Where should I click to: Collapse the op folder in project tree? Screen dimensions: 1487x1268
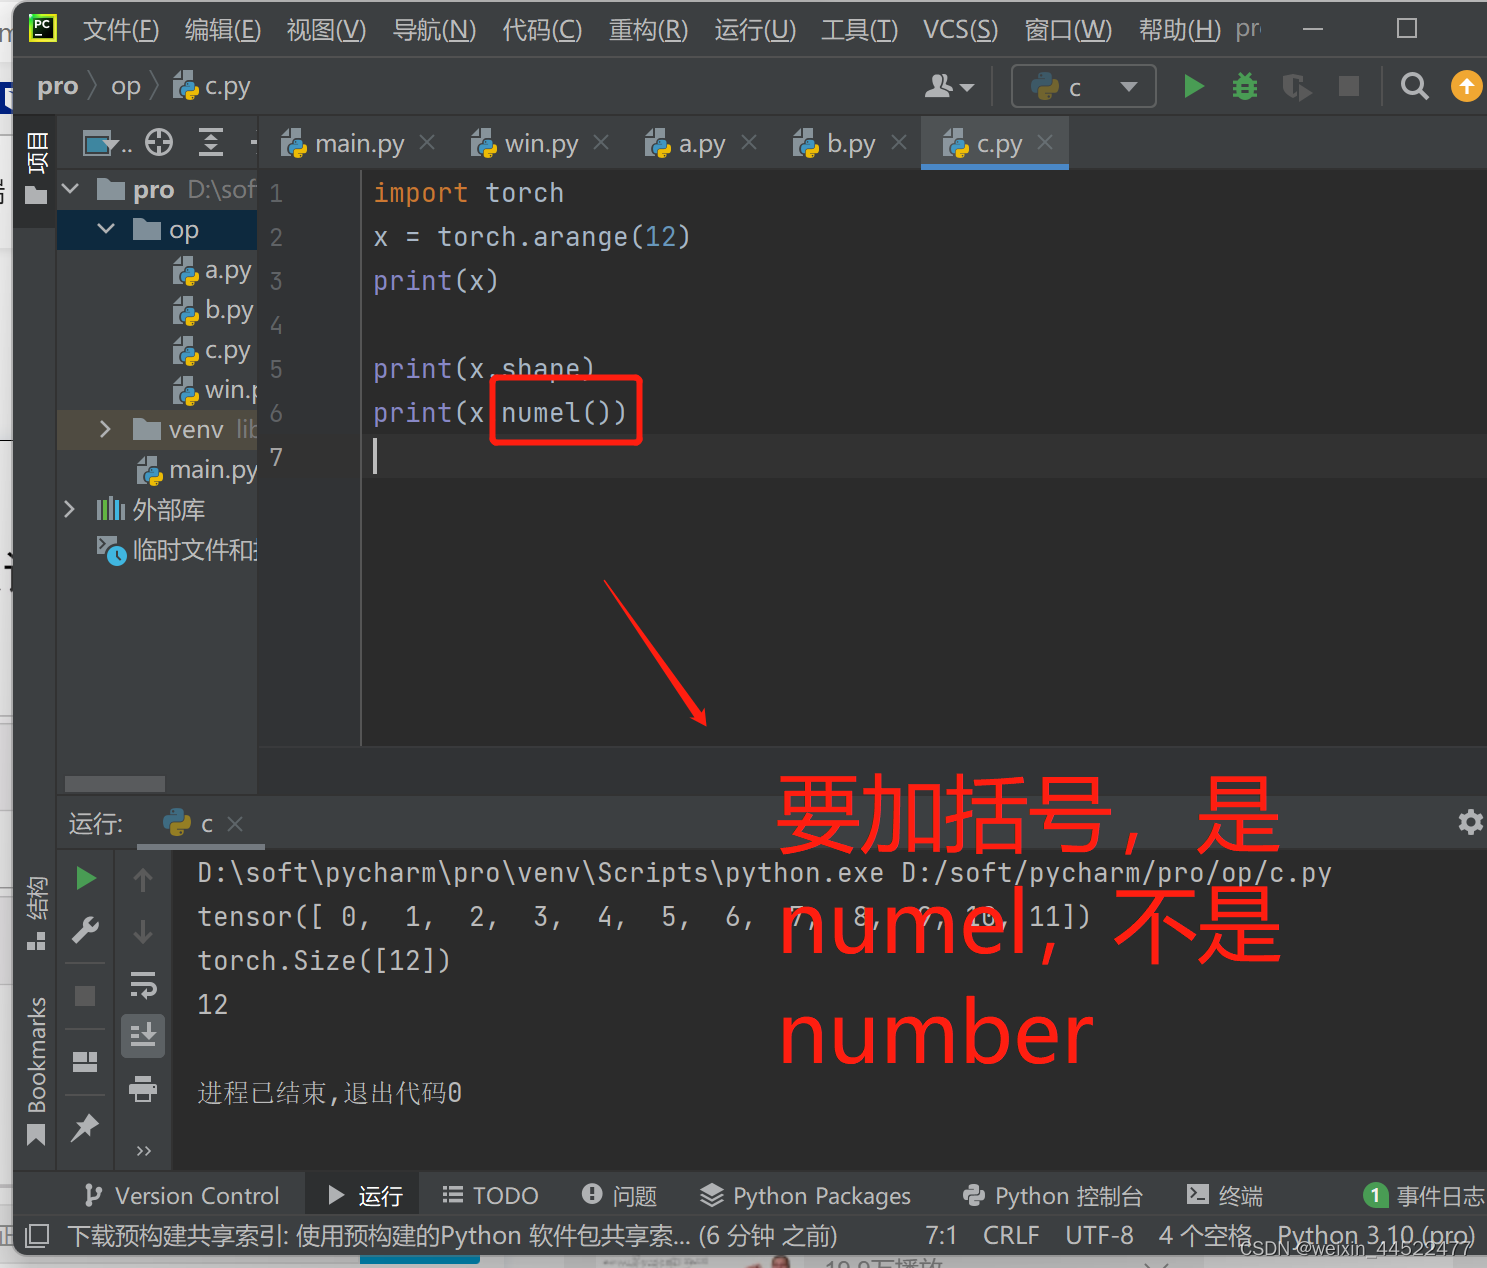(x=105, y=229)
